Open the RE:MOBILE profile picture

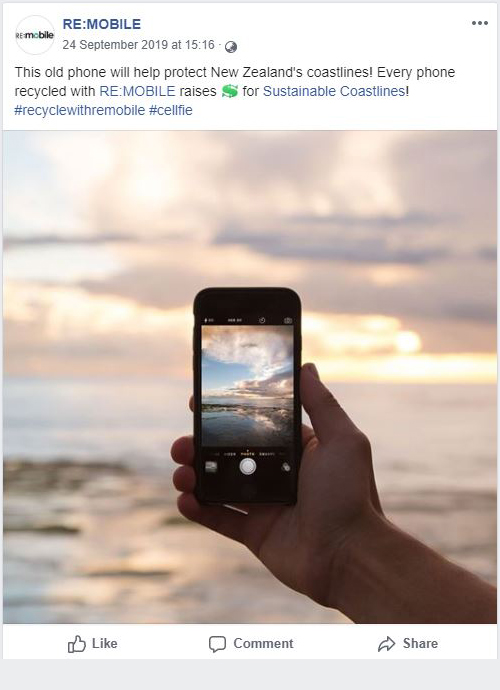pos(35,35)
